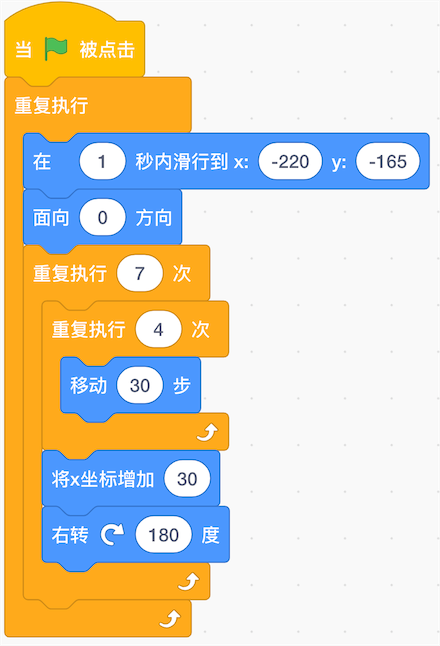Edit the repeat count 4 field
This screenshot has width=440, height=646.
[158, 329]
